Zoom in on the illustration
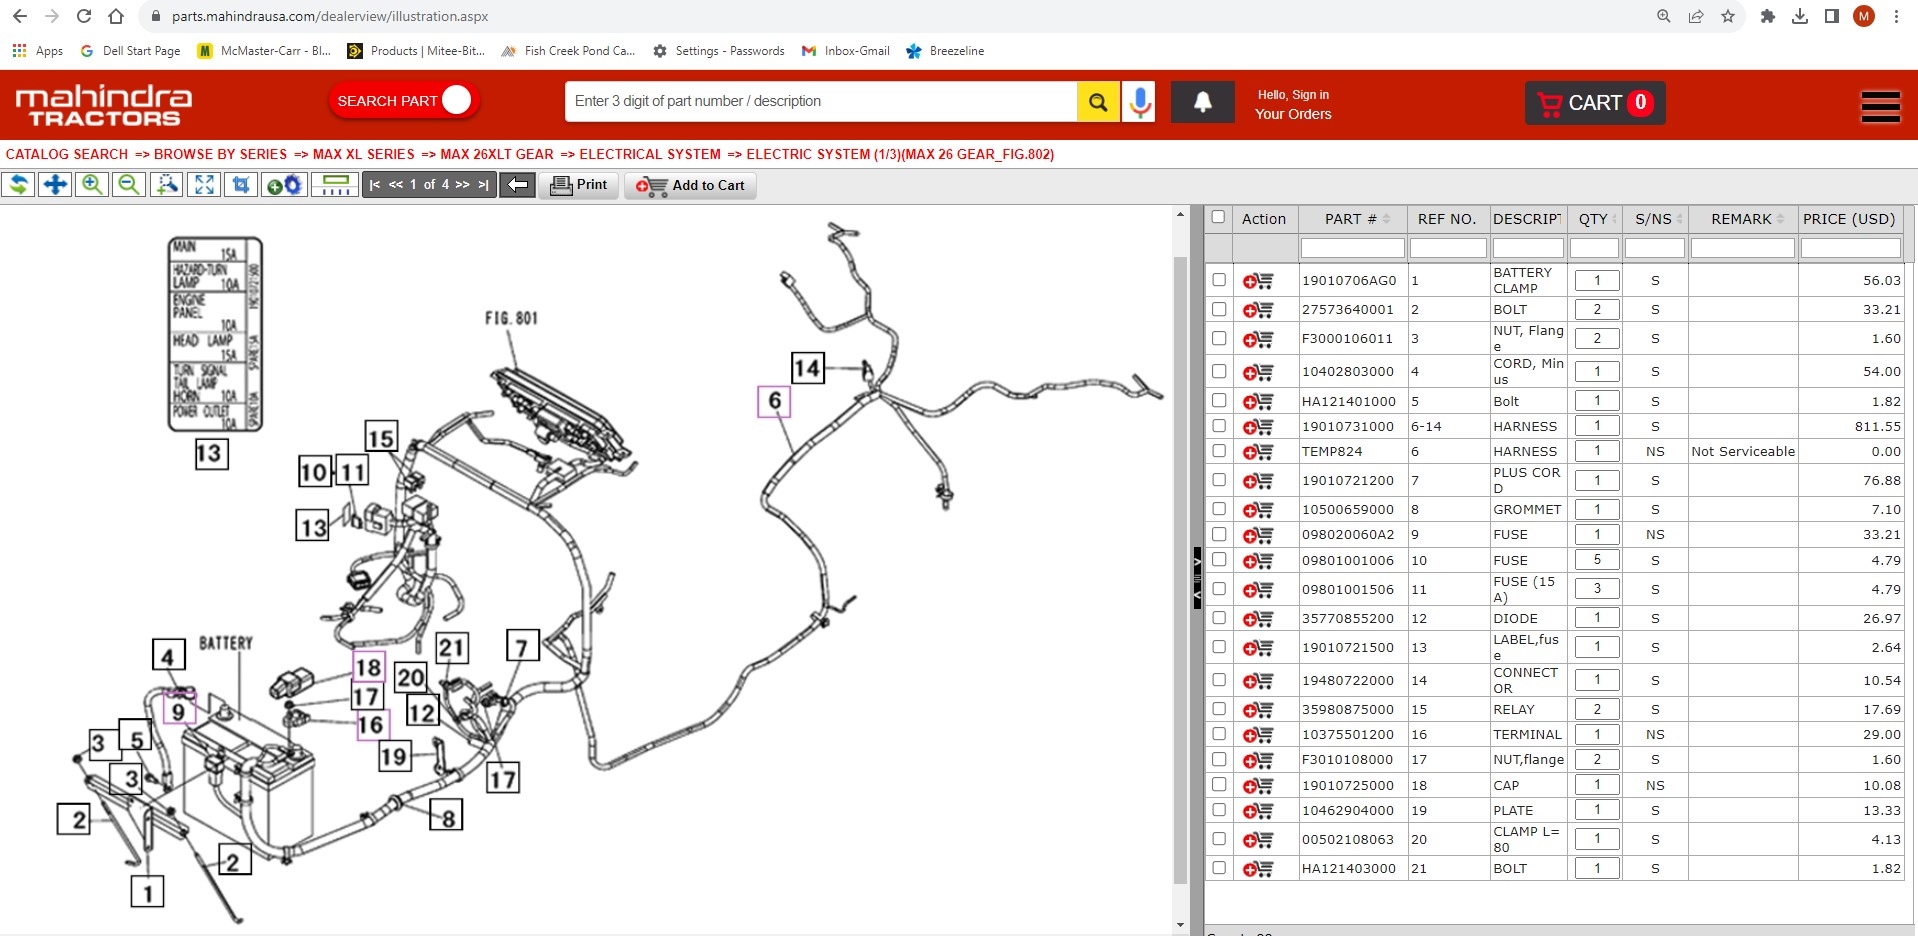The height and width of the screenshot is (936, 1918). click(x=92, y=185)
